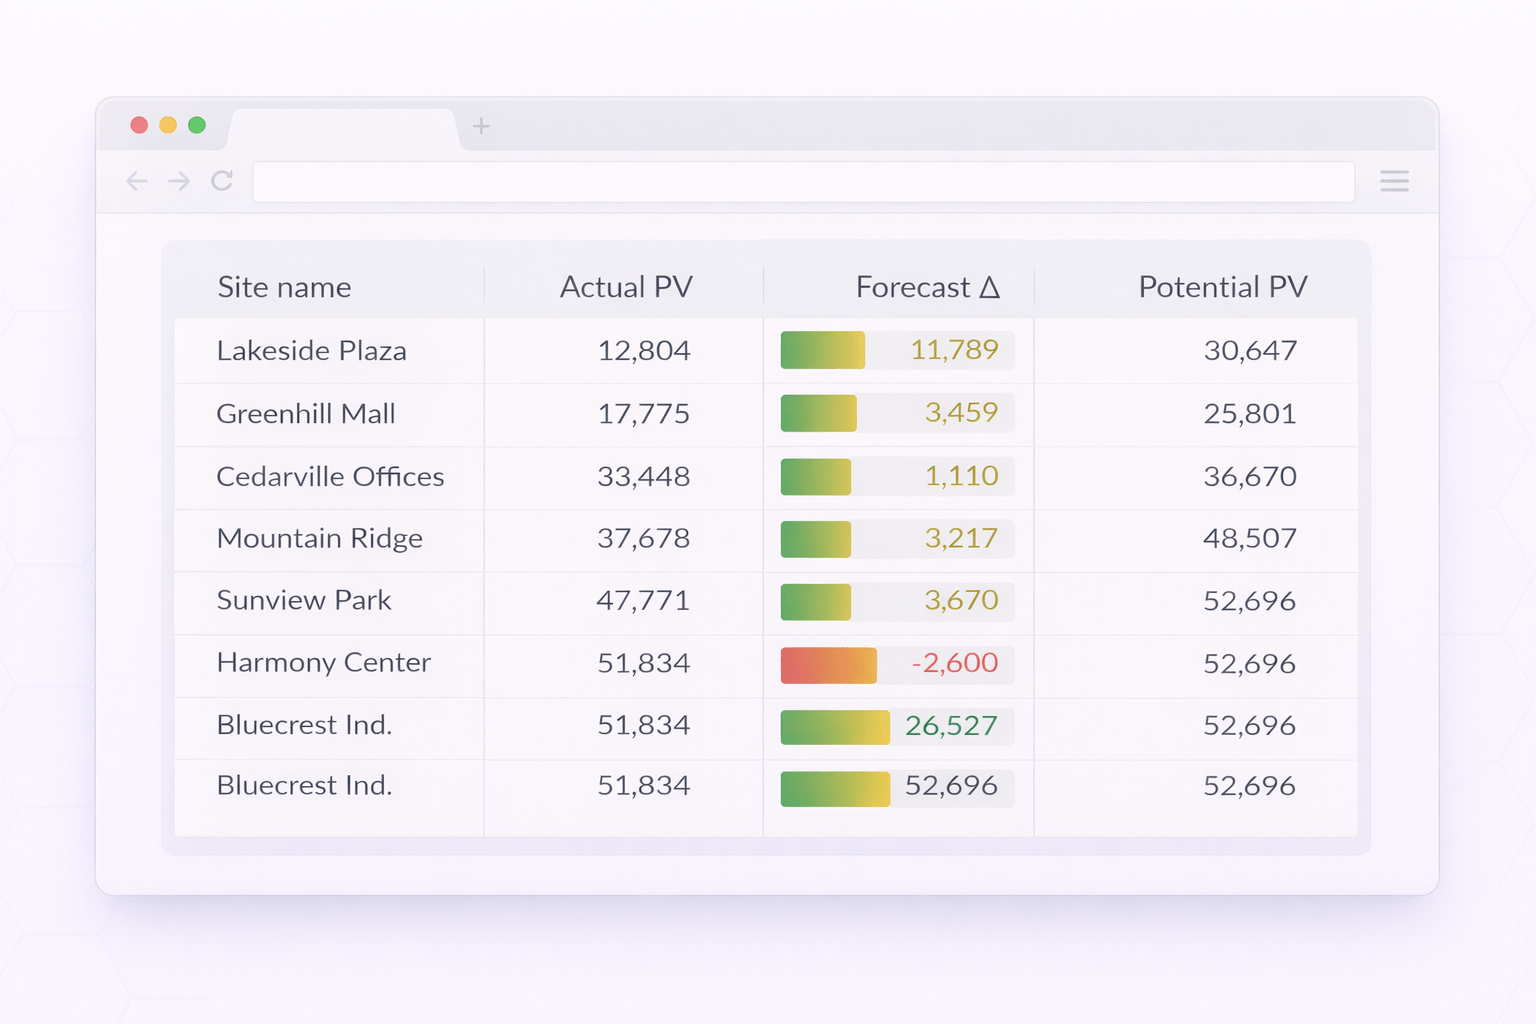
Task: Select the Sunview Park forecast bar
Action: [817, 601]
